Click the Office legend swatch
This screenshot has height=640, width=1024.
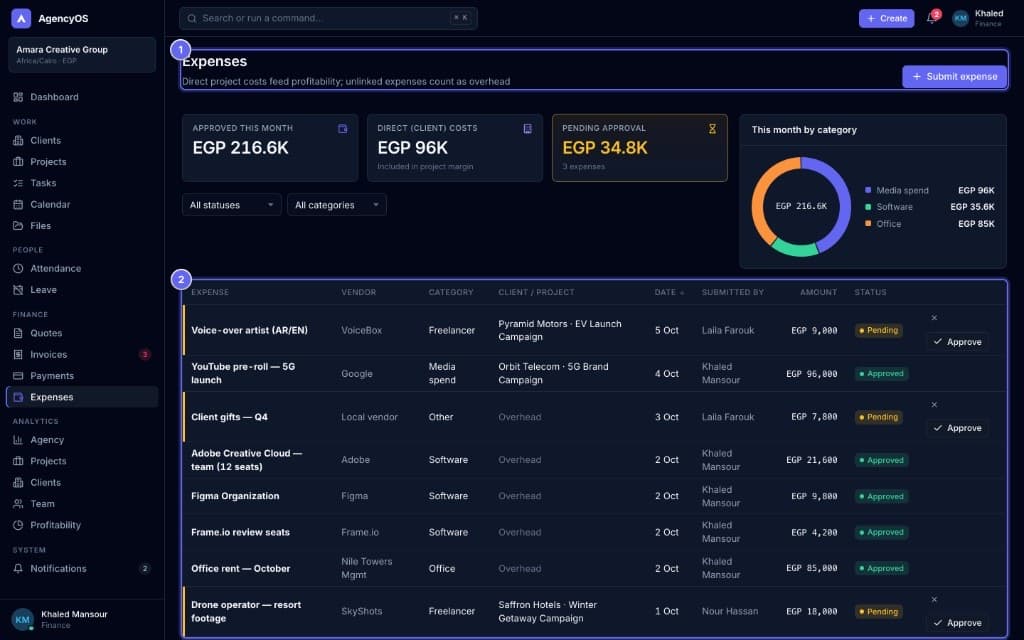[x=868, y=223]
